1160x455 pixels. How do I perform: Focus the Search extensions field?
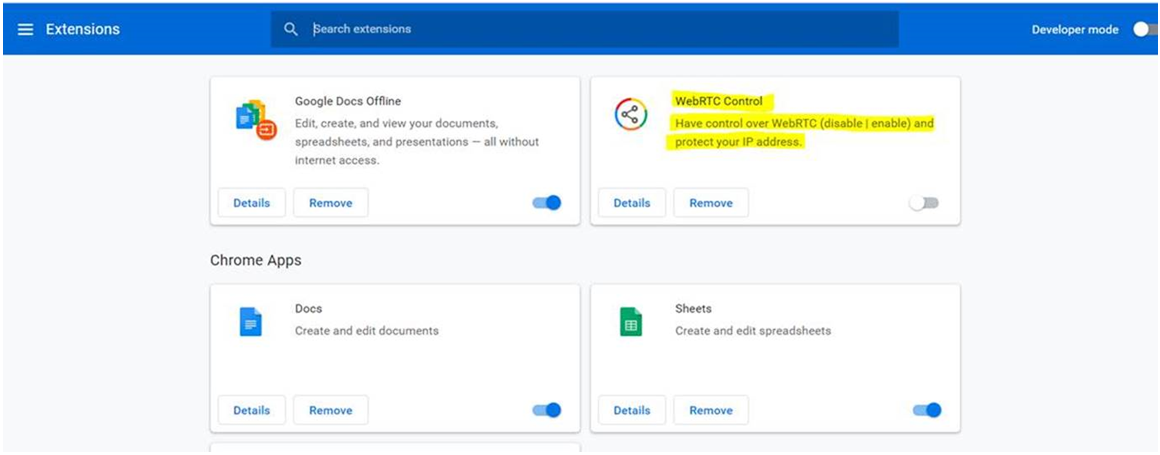(x=584, y=30)
